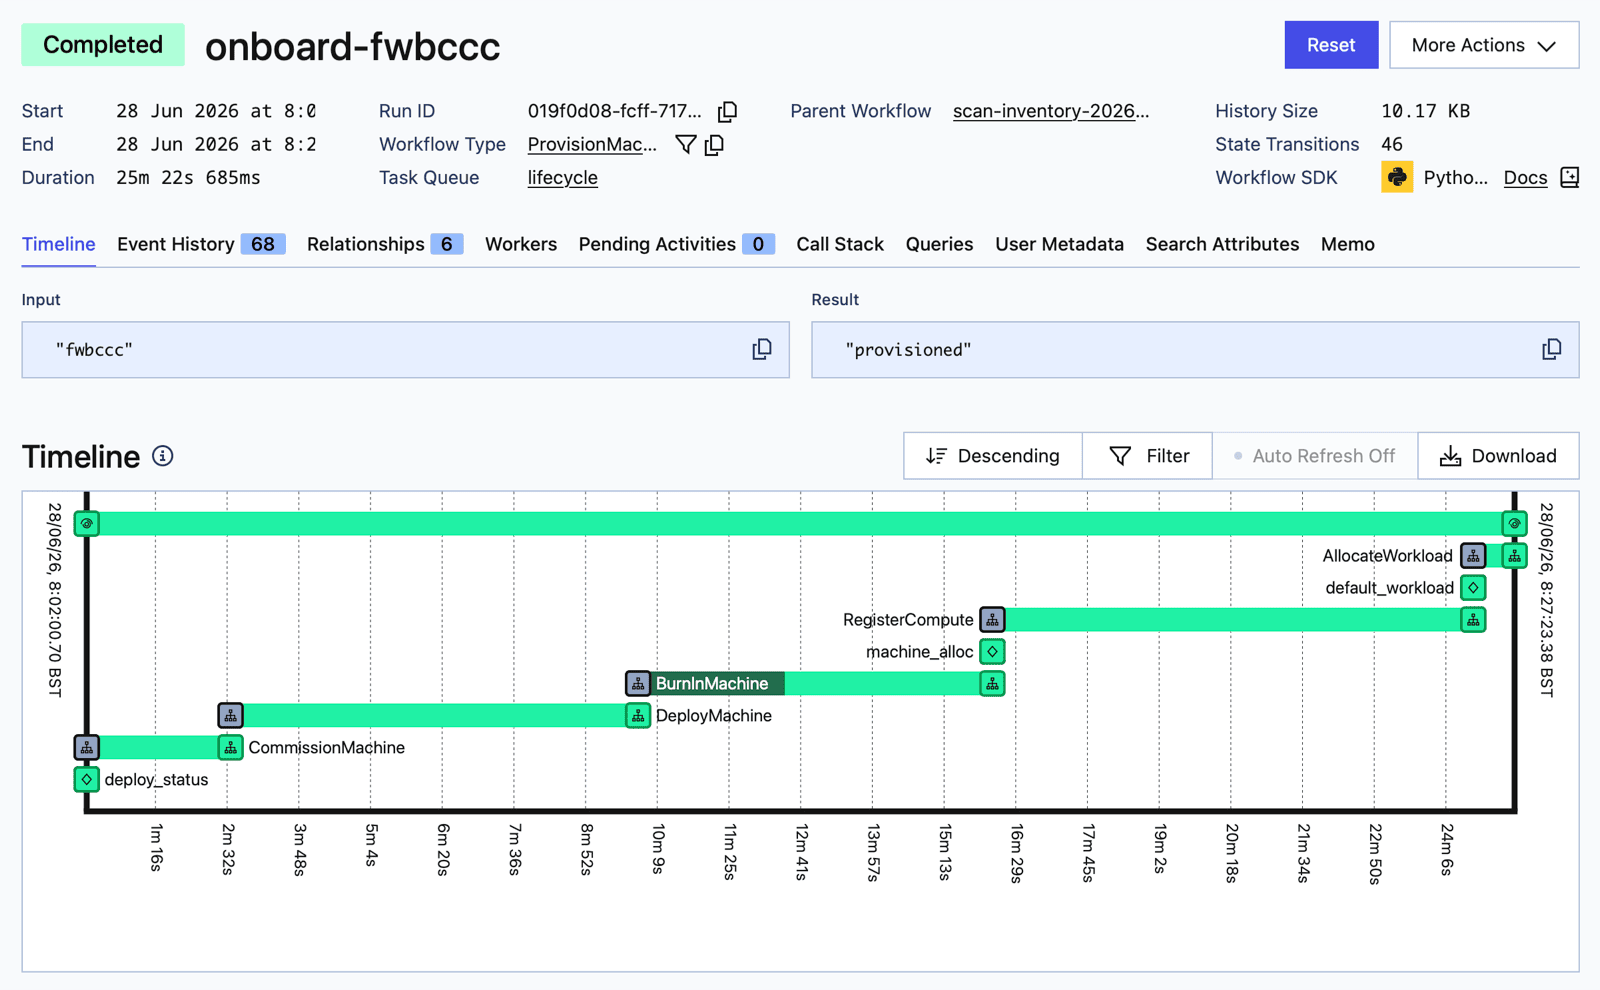
Task: Click the Result field containing "provisioned"
Action: pyautogui.click(x=1195, y=350)
